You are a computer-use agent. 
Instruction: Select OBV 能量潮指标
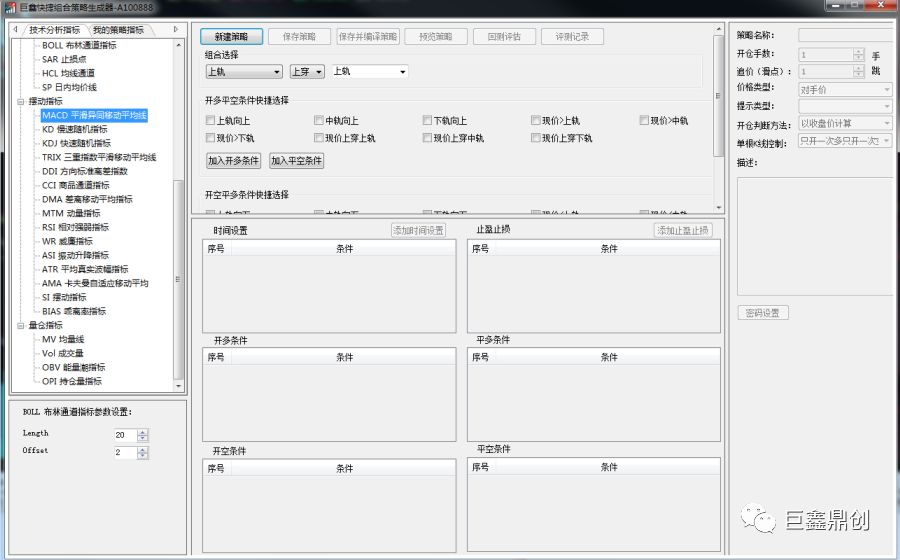[73, 367]
